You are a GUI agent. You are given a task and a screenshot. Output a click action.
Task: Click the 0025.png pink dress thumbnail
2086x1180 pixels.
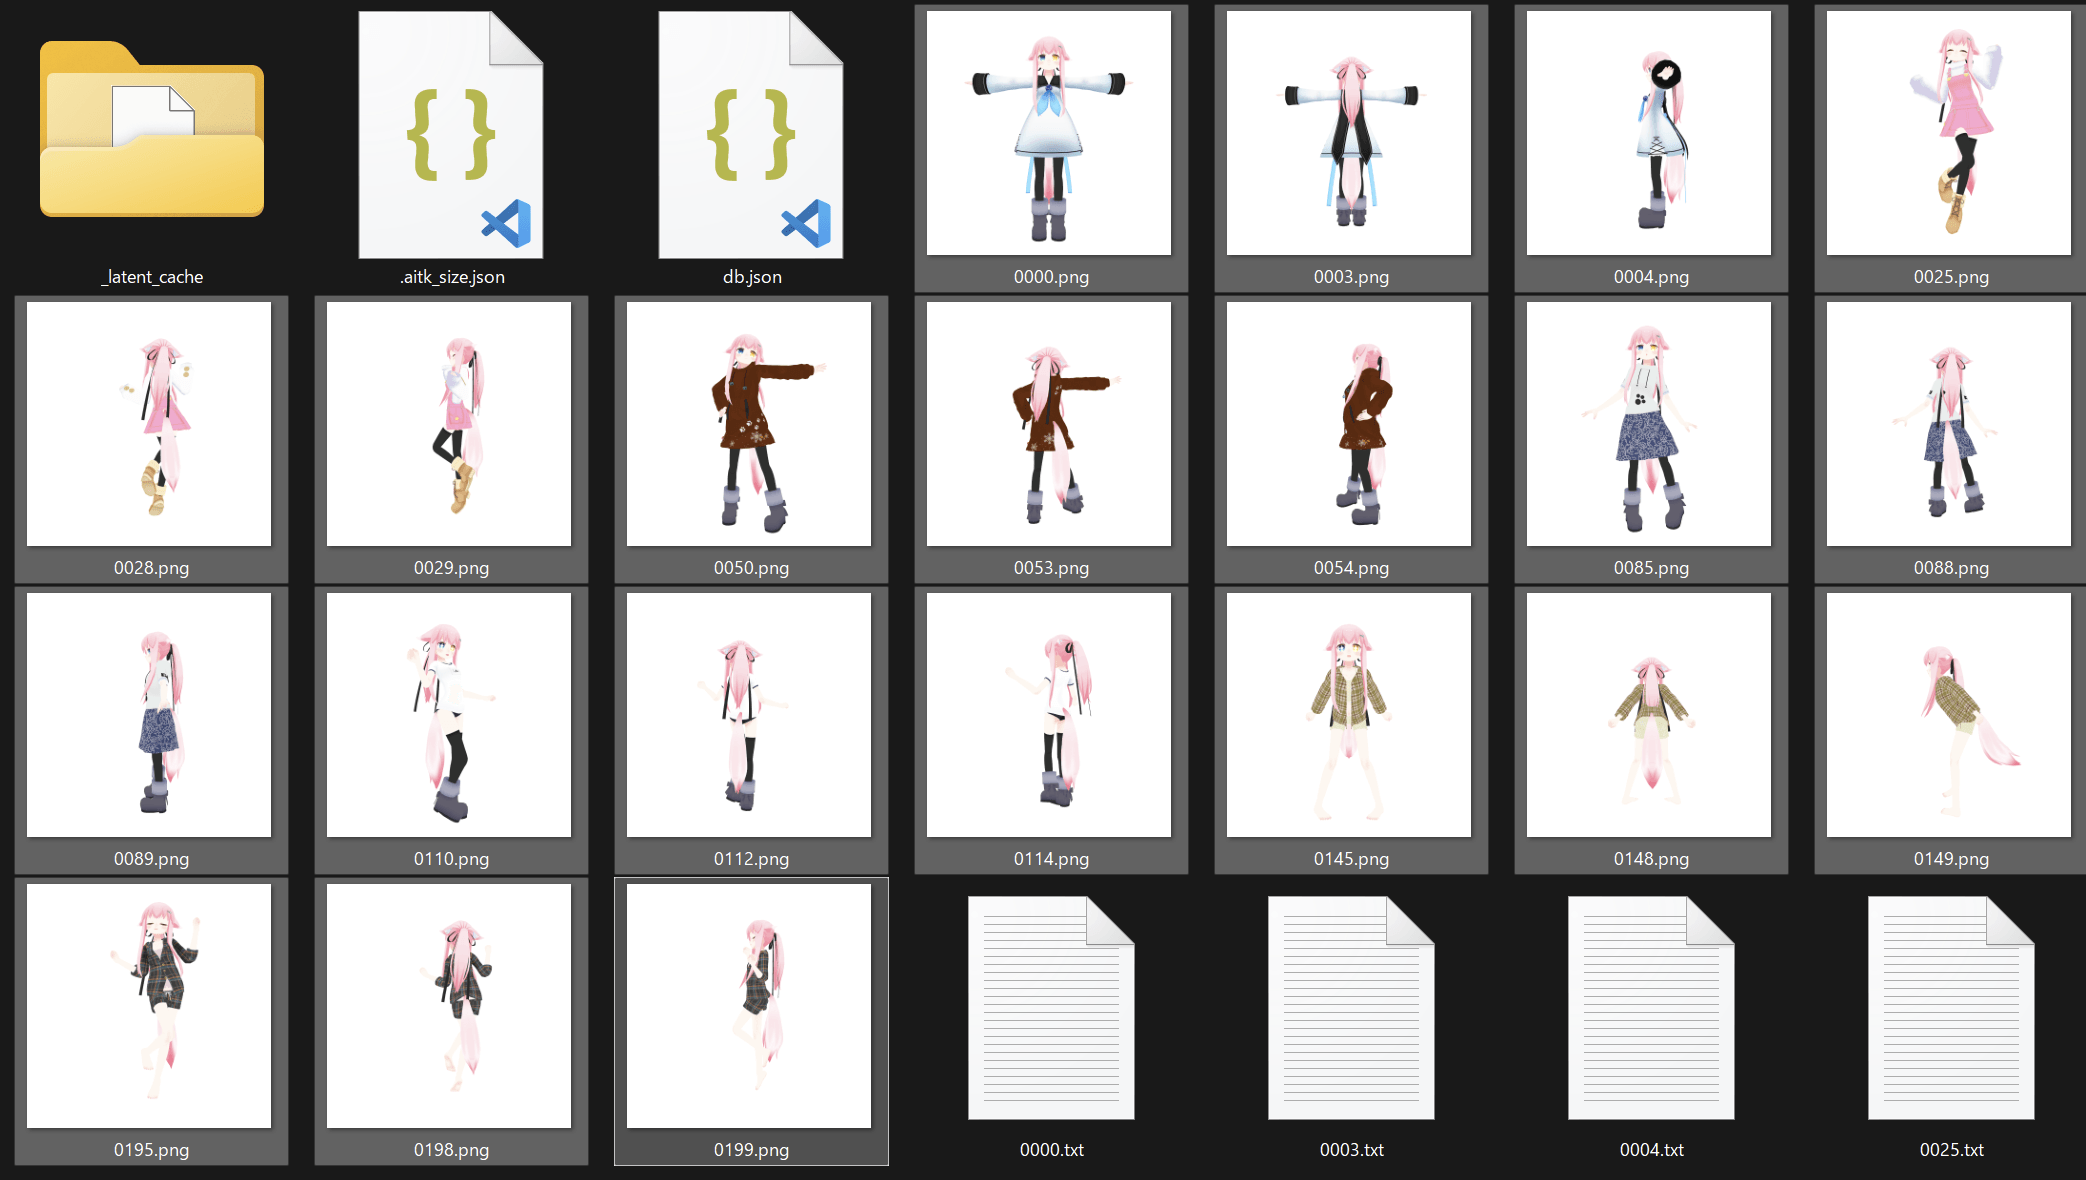pyautogui.click(x=1949, y=133)
